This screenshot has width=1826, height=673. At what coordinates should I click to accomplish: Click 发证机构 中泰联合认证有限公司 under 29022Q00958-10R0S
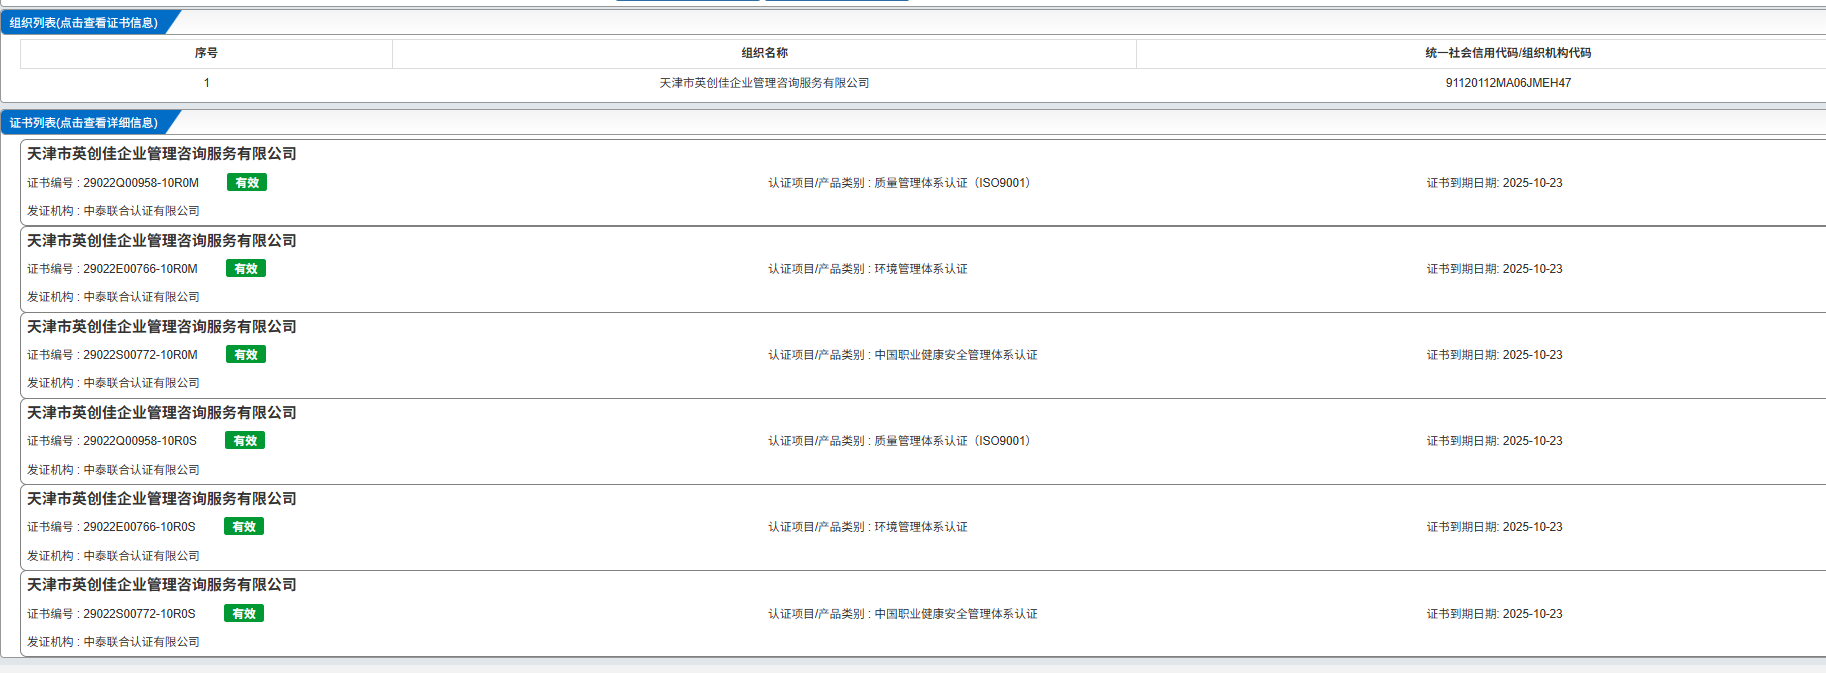[x=113, y=470]
